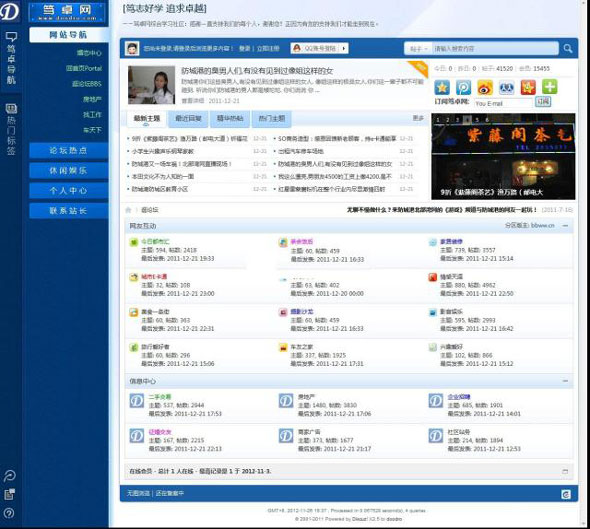Switch to the 热门主题 tab
This screenshot has height=529, width=590.
click(x=271, y=119)
